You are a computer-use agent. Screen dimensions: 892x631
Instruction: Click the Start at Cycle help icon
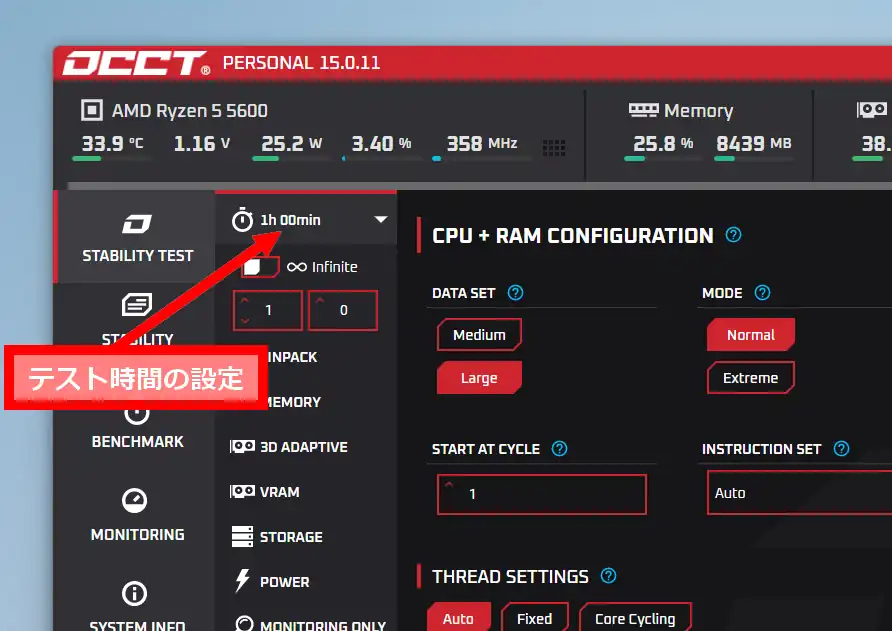(x=560, y=449)
